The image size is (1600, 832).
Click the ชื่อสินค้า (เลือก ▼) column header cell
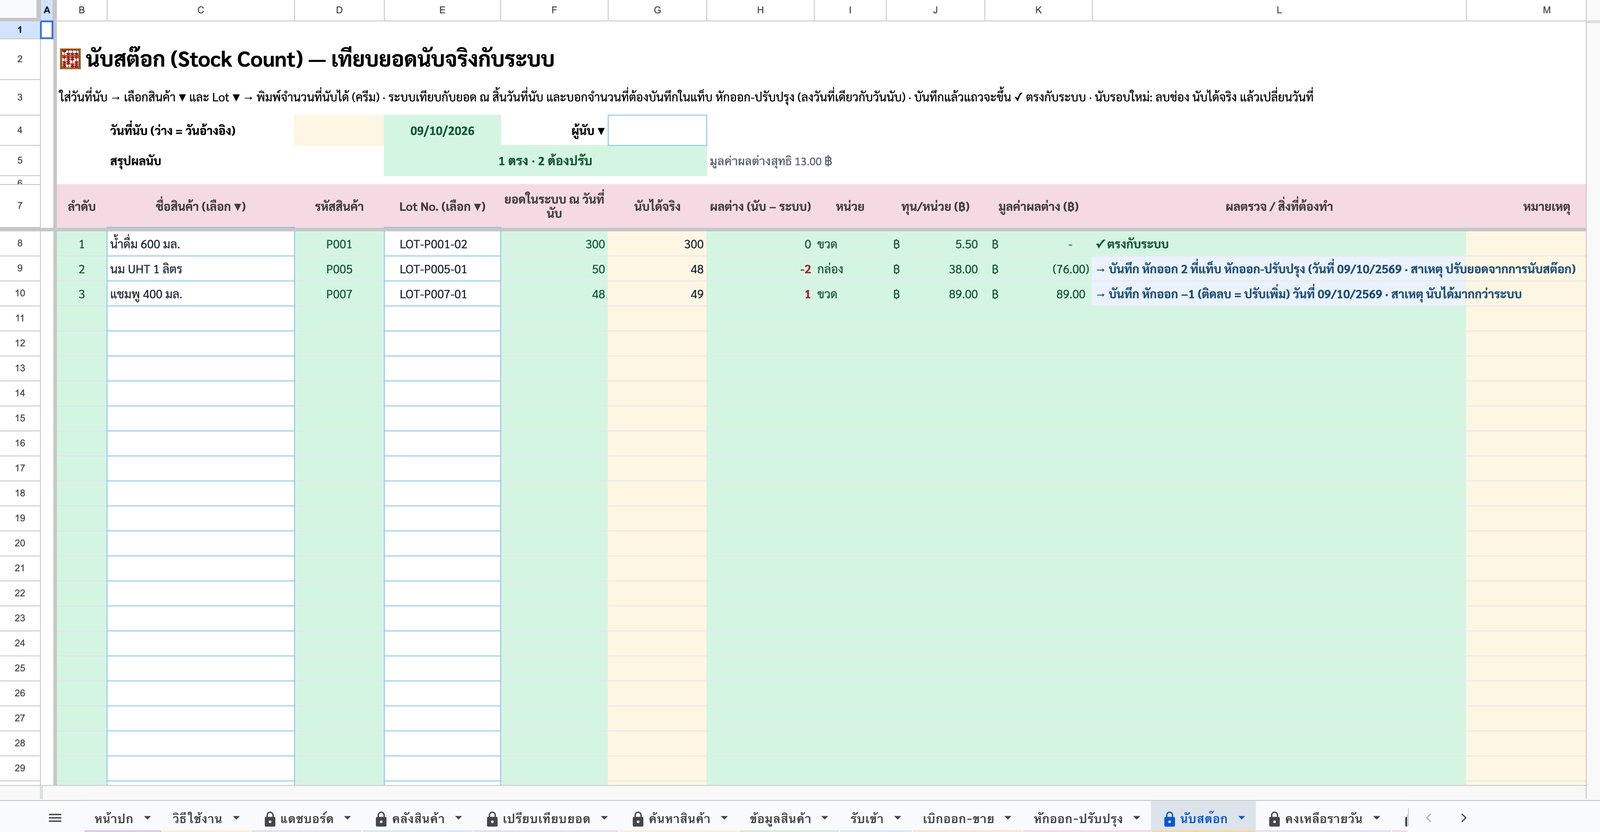[x=201, y=206]
